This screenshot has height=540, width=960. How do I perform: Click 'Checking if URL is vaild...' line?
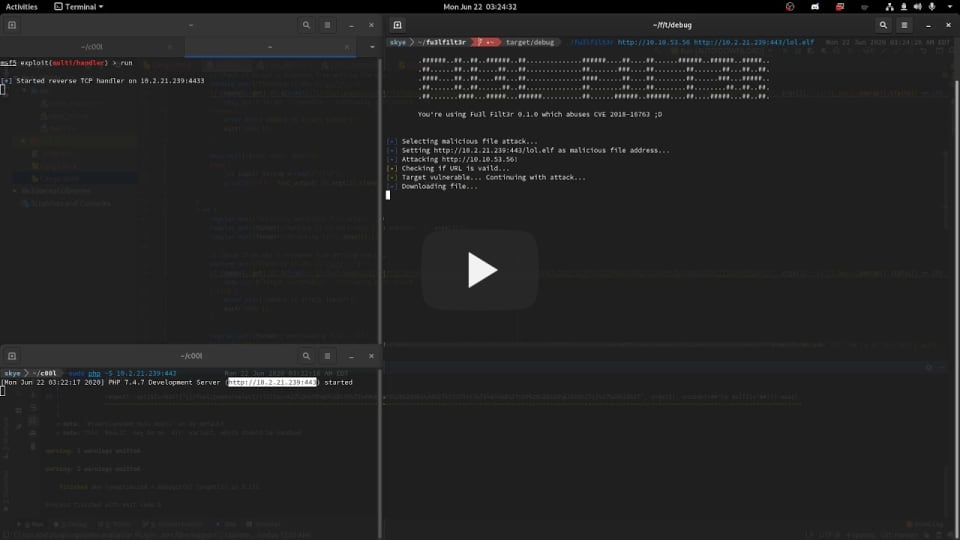click(x=449, y=168)
